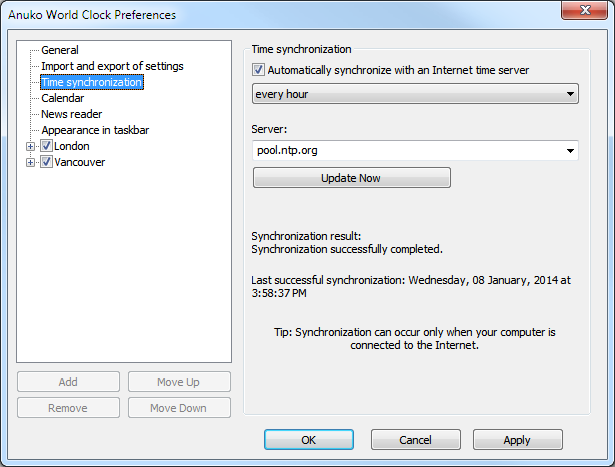Image resolution: width=615 pixels, height=467 pixels.
Task: Go to Calendar preferences
Action: [x=62, y=98]
